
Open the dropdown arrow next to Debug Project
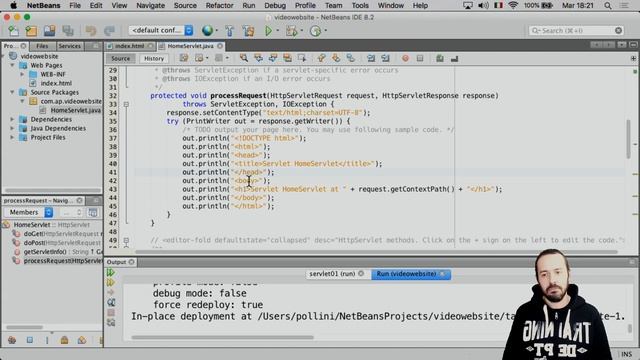click(x=301, y=31)
